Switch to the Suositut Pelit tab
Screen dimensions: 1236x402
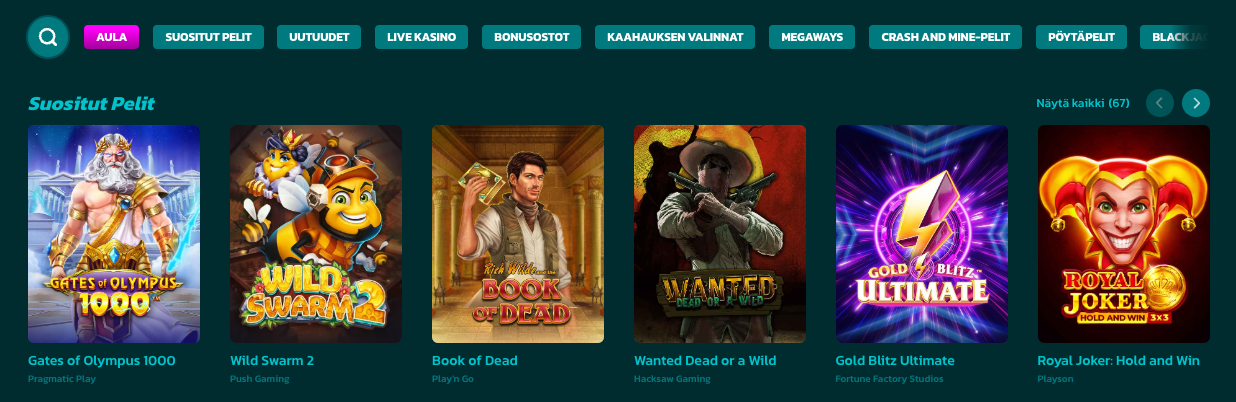pos(208,38)
